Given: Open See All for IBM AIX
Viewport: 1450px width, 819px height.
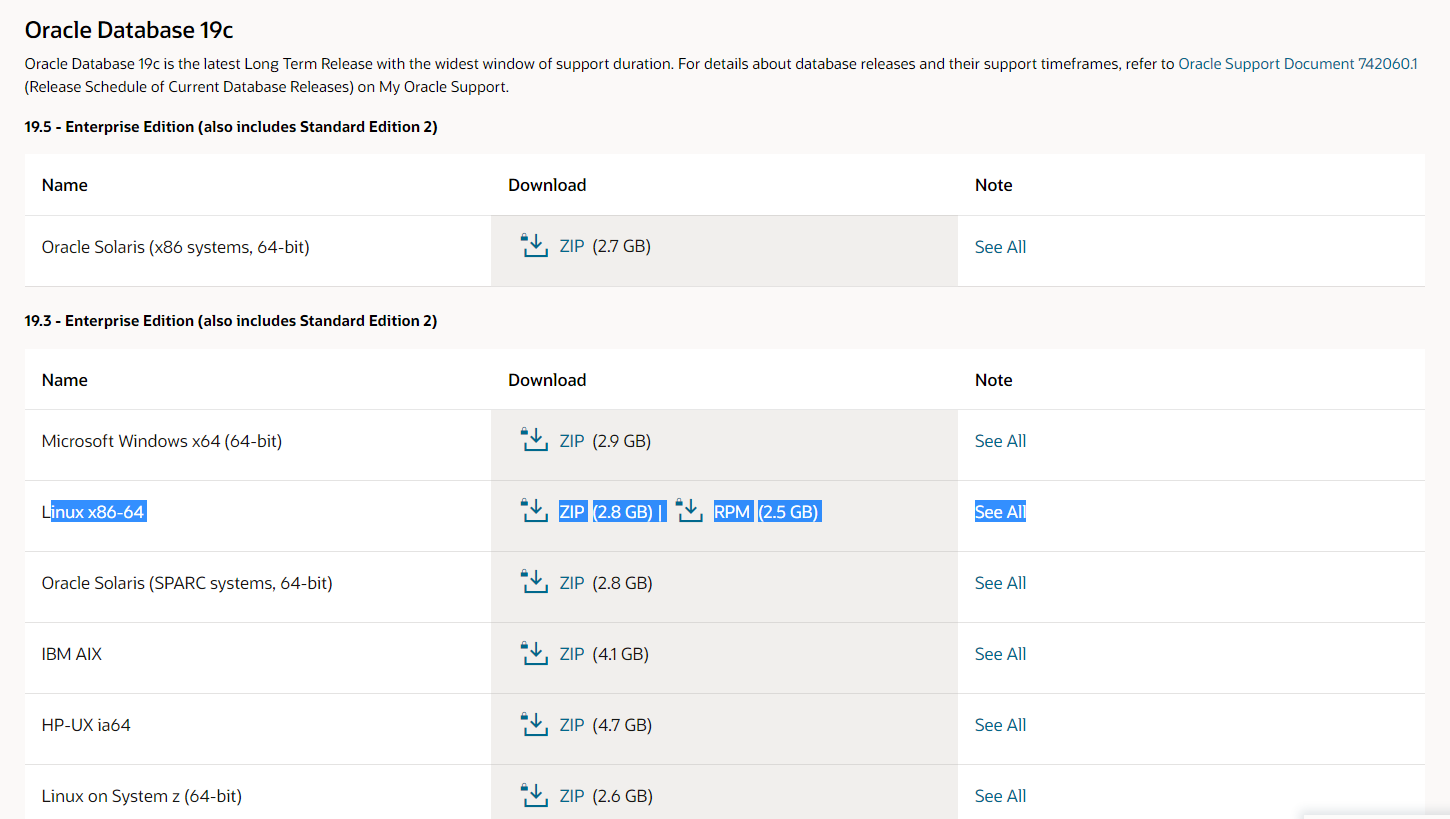Looking at the screenshot, I should pyautogui.click(x=1000, y=653).
